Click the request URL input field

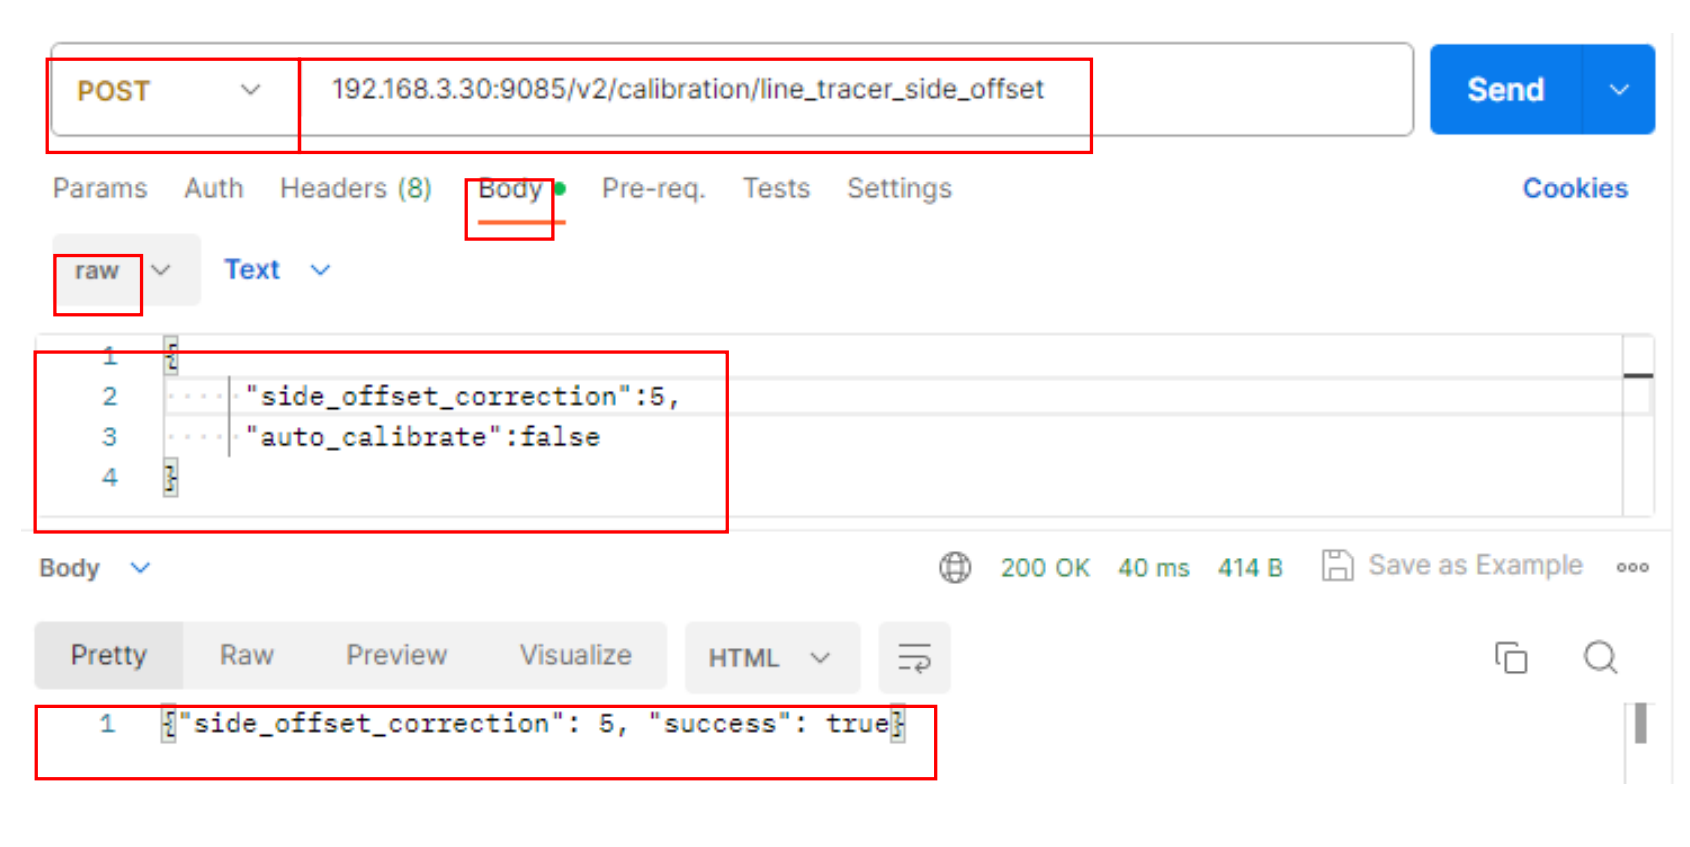(688, 90)
